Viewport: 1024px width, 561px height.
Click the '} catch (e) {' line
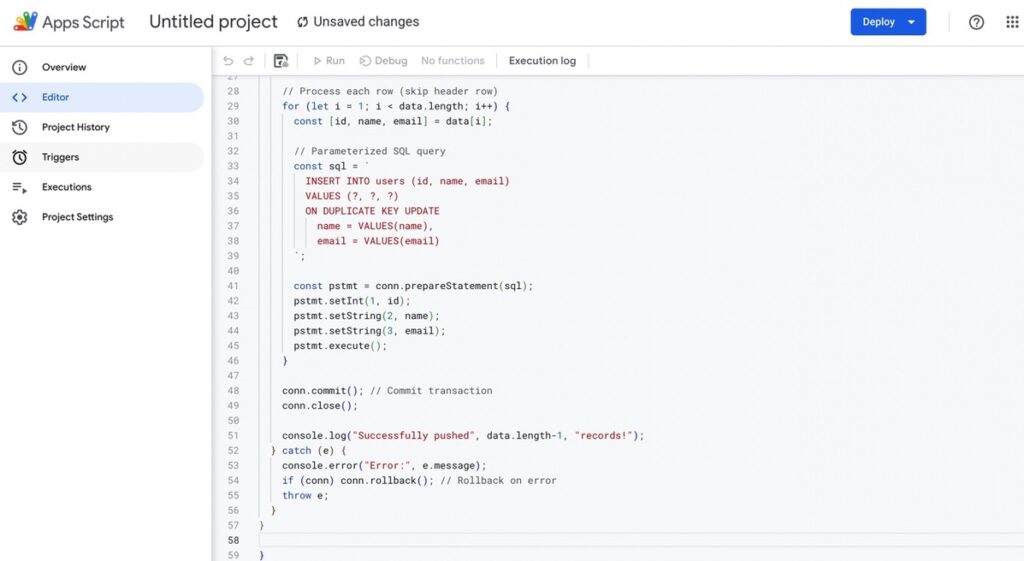pos(308,451)
